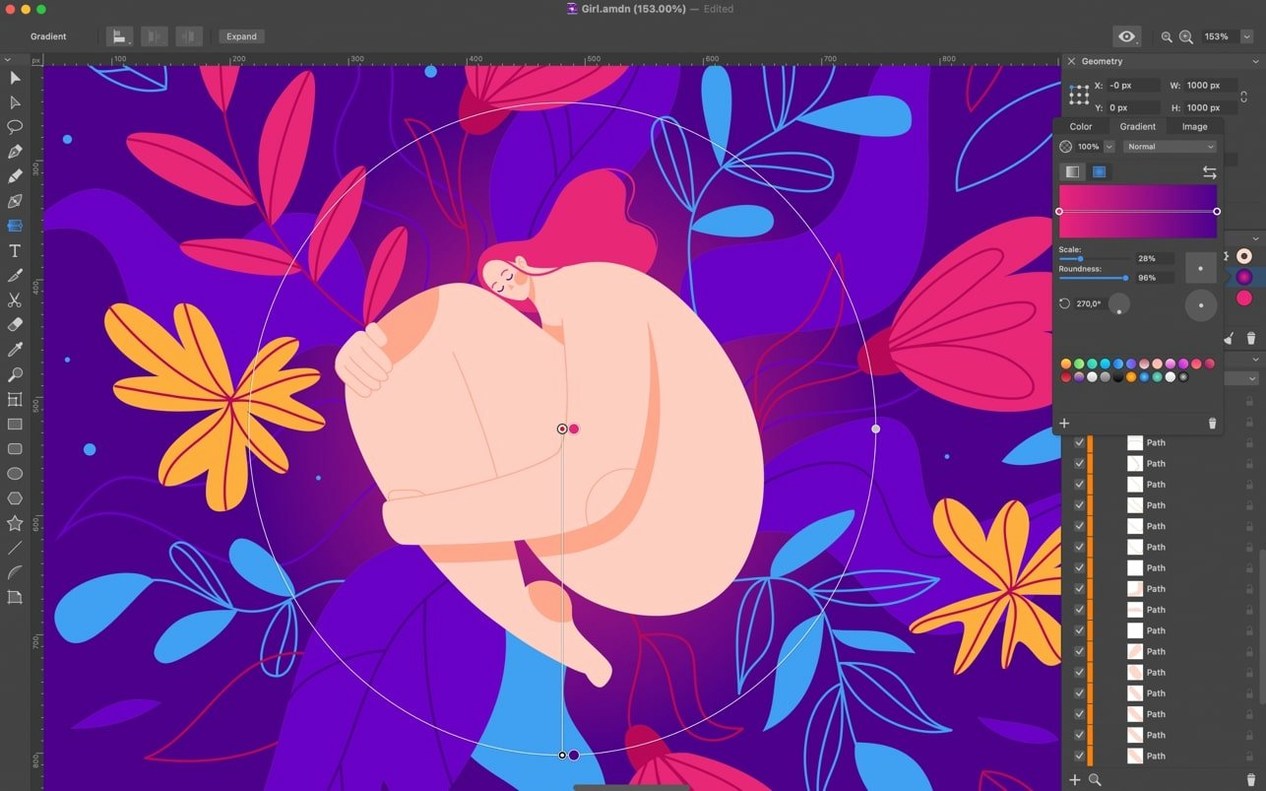Image resolution: width=1266 pixels, height=791 pixels.
Task: Click the Expand button
Action: click(241, 37)
